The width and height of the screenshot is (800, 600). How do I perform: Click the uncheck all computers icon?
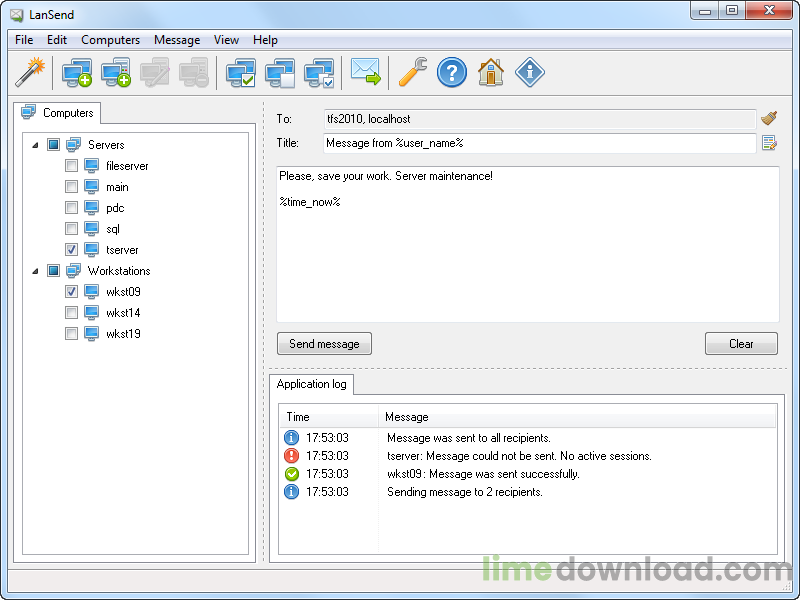point(280,72)
